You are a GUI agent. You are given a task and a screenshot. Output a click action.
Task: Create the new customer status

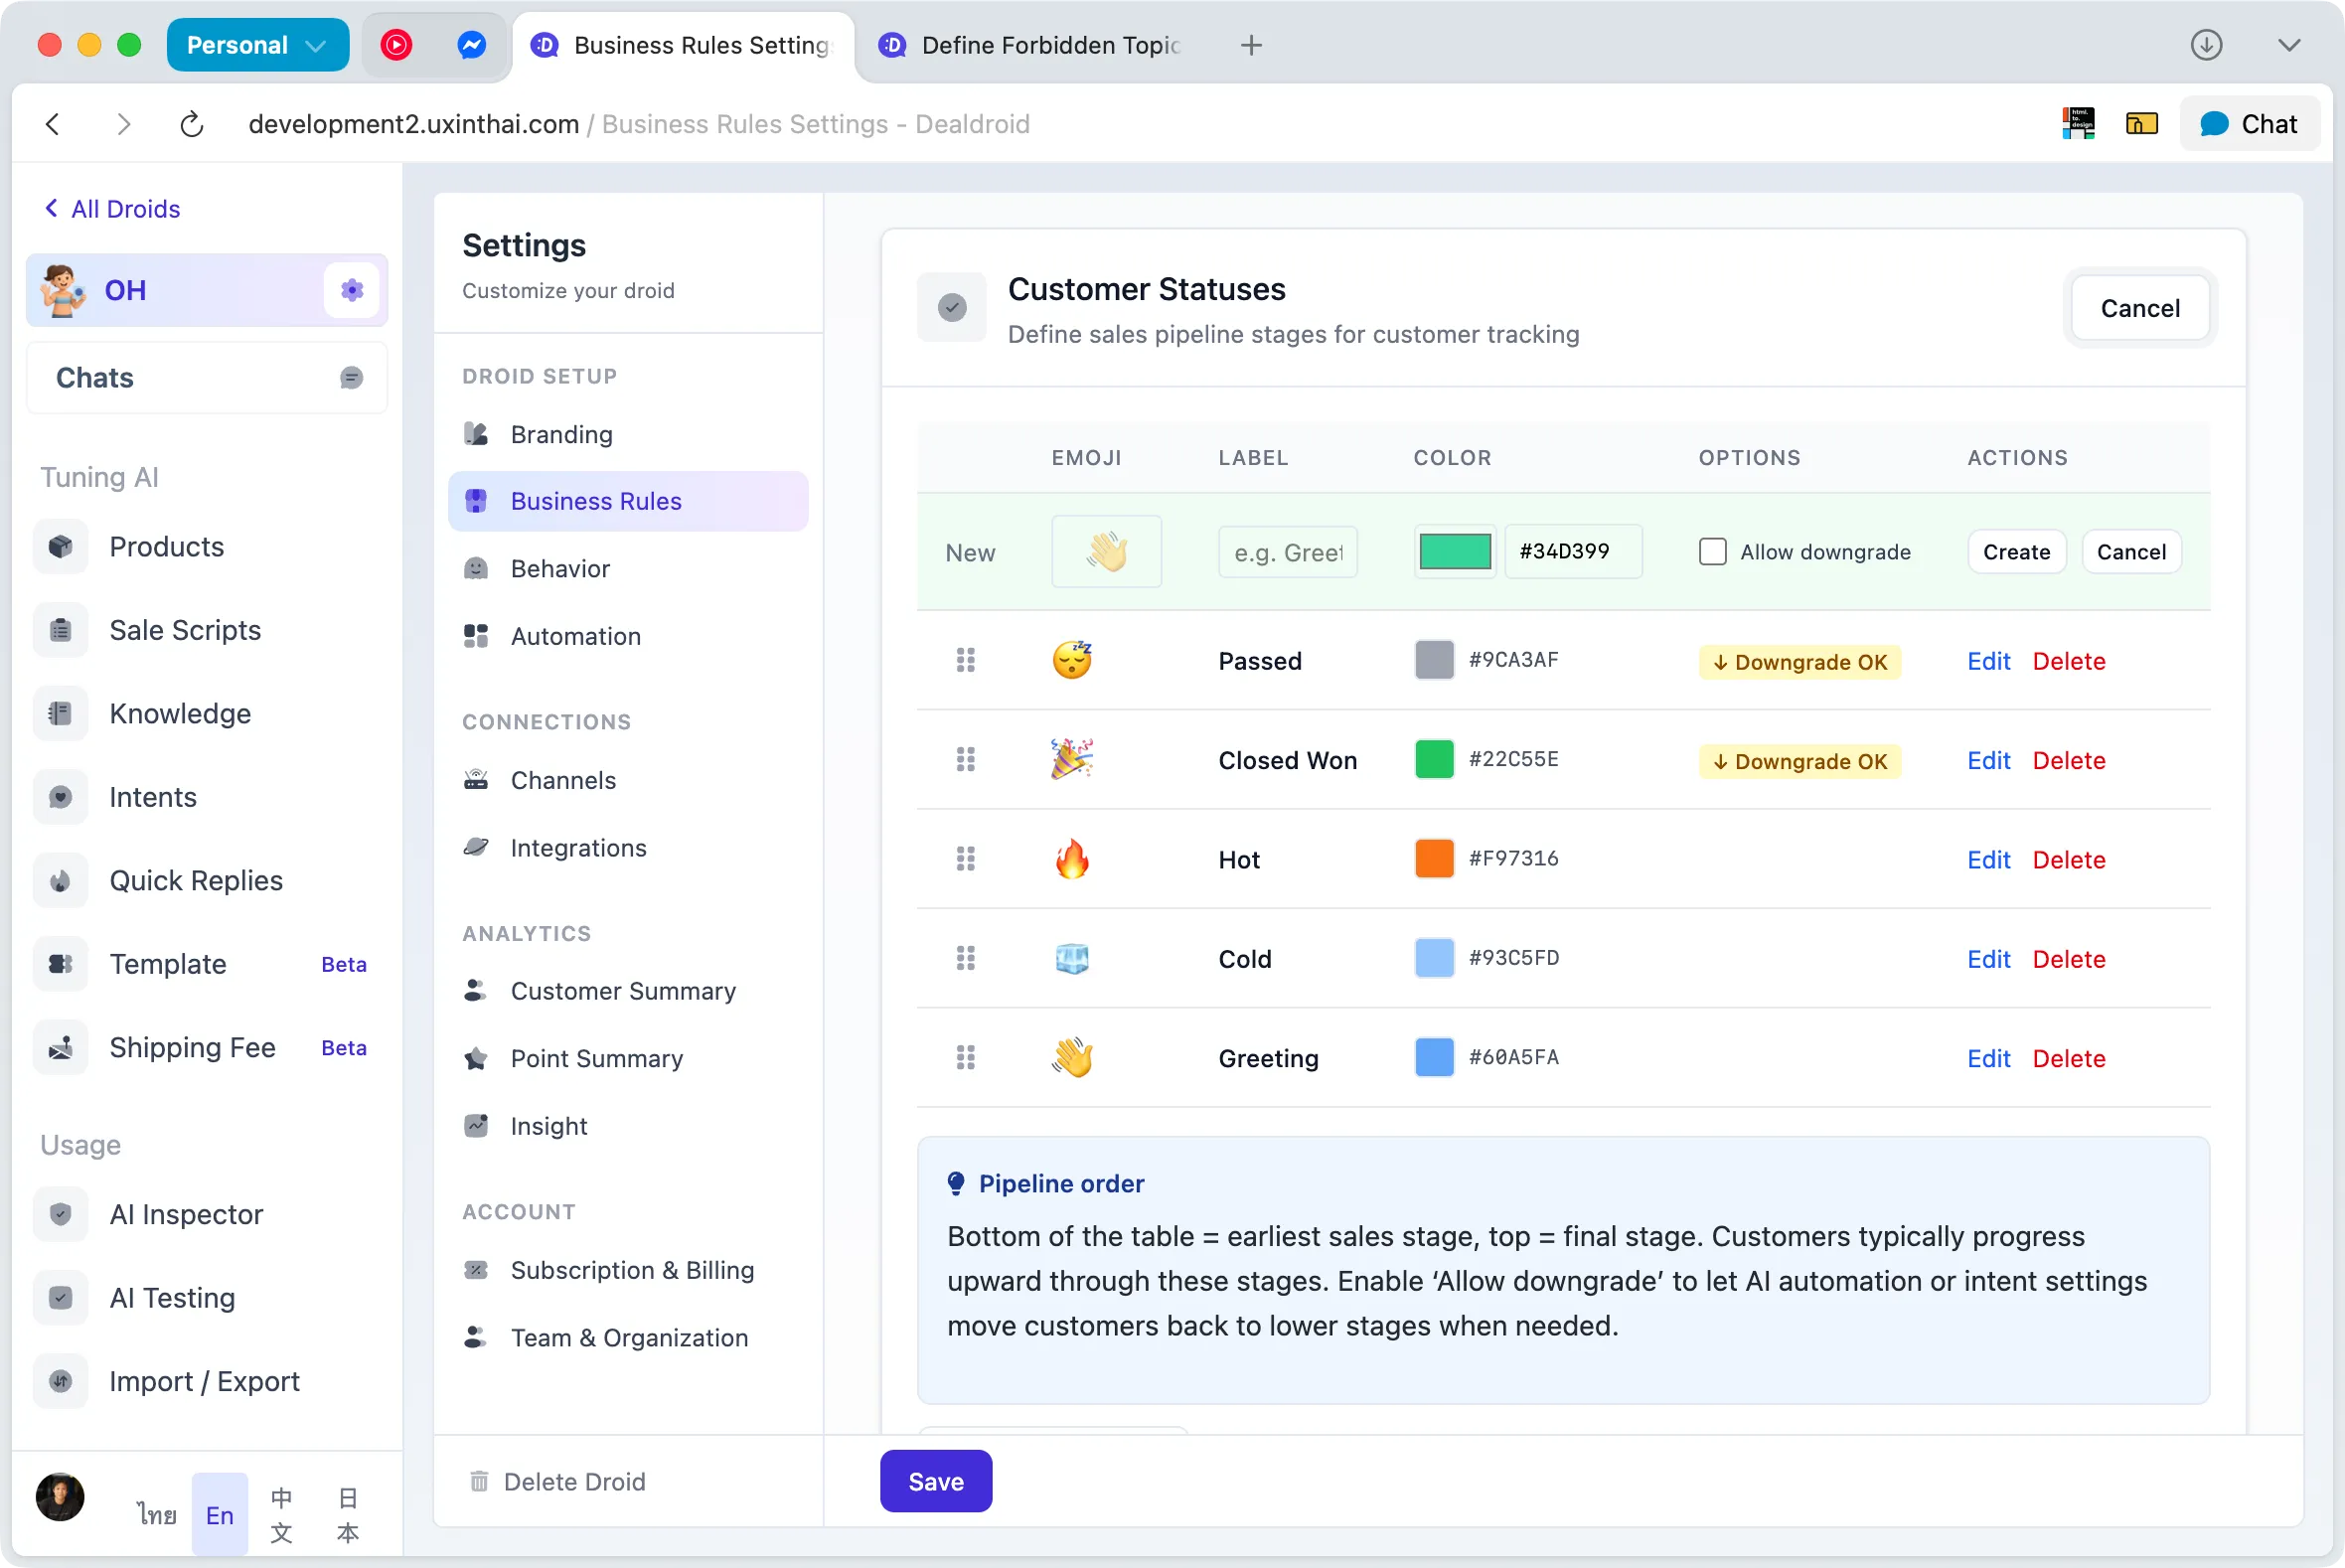point(2015,551)
